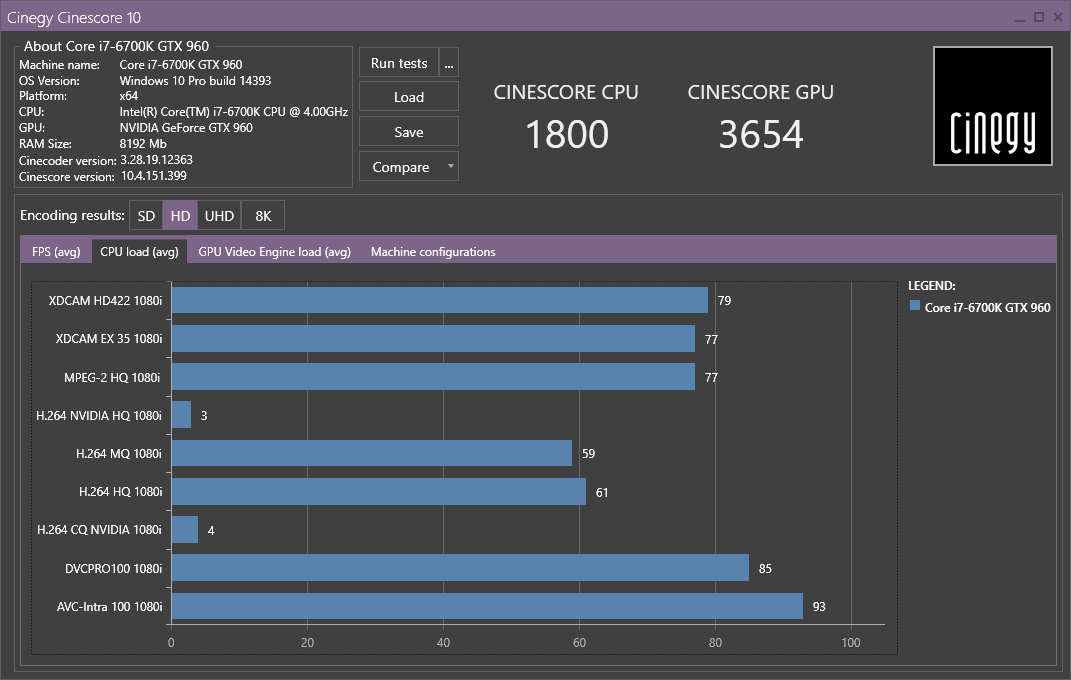
Task: Click the GPU name NVIDIA GeForce GTX 960
Action: point(186,128)
